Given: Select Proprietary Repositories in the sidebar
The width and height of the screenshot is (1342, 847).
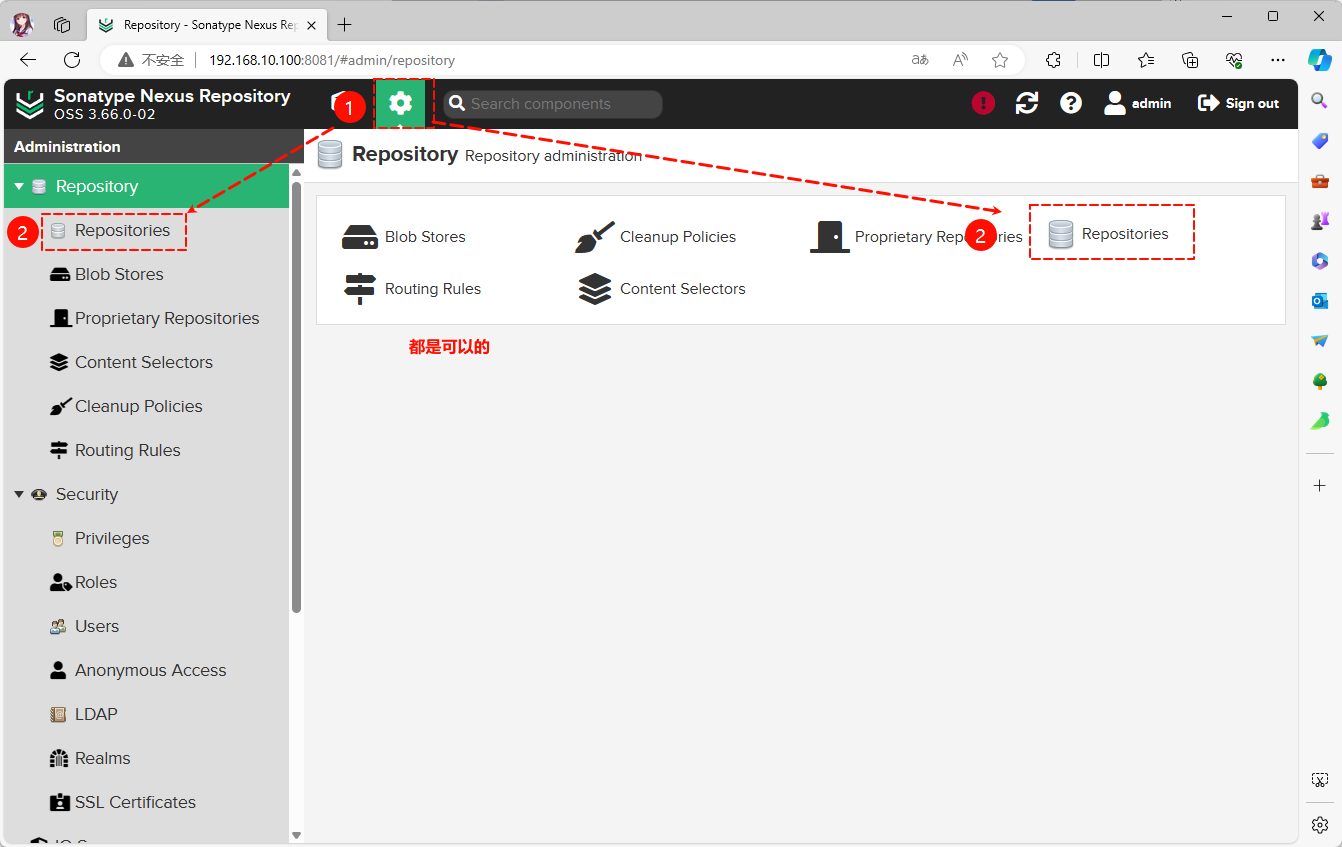Looking at the screenshot, I should 166,319.
